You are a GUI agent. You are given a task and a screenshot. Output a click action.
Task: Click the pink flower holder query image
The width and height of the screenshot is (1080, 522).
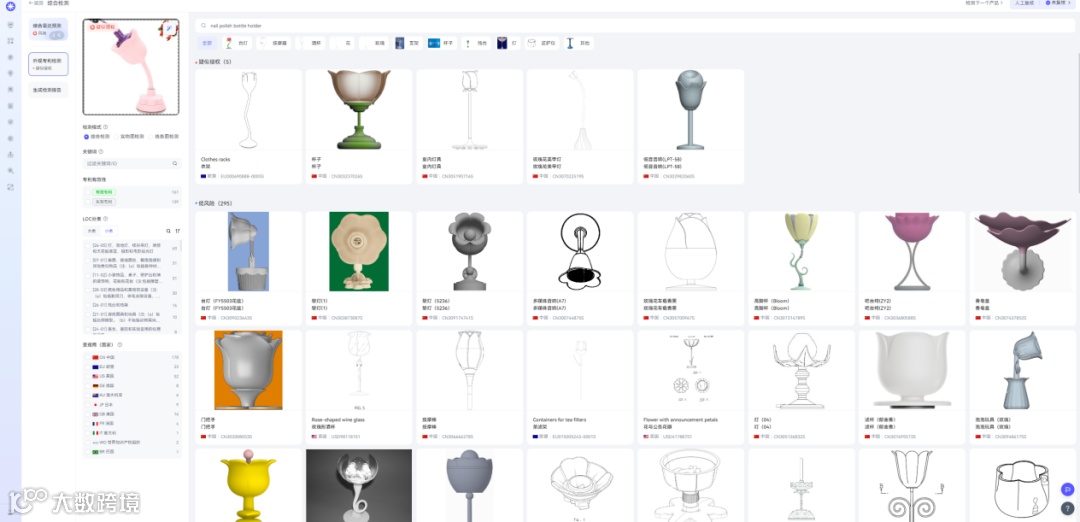pos(131,67)
